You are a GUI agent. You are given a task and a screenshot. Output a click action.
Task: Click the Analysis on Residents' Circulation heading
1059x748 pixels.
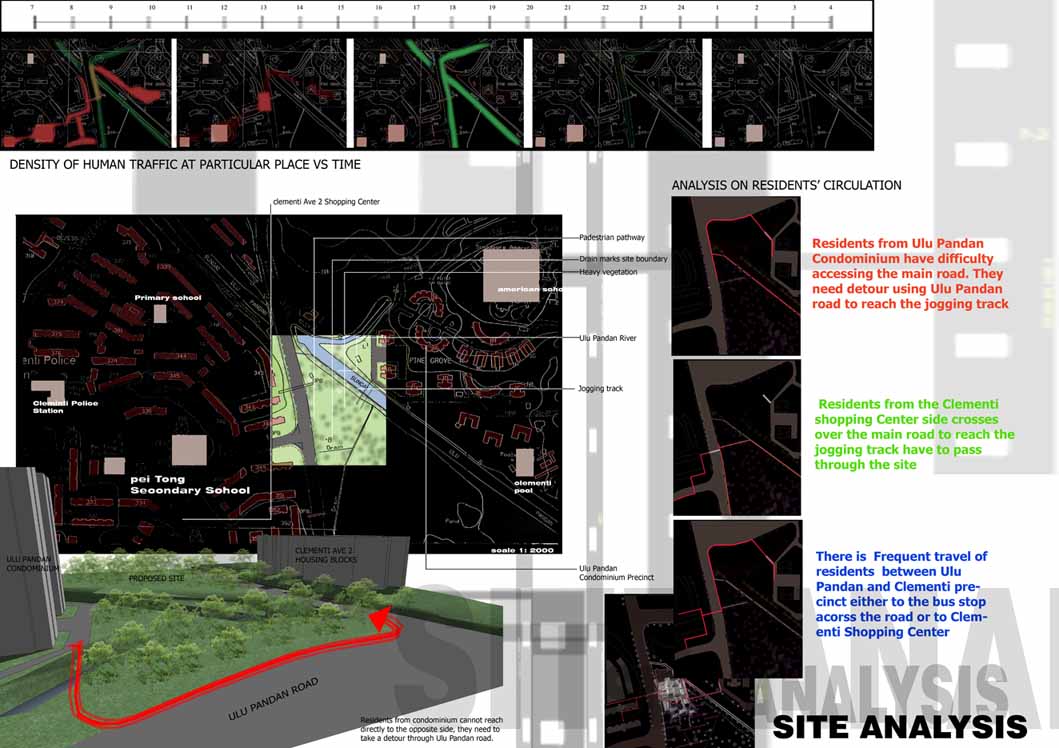point(786,185)
